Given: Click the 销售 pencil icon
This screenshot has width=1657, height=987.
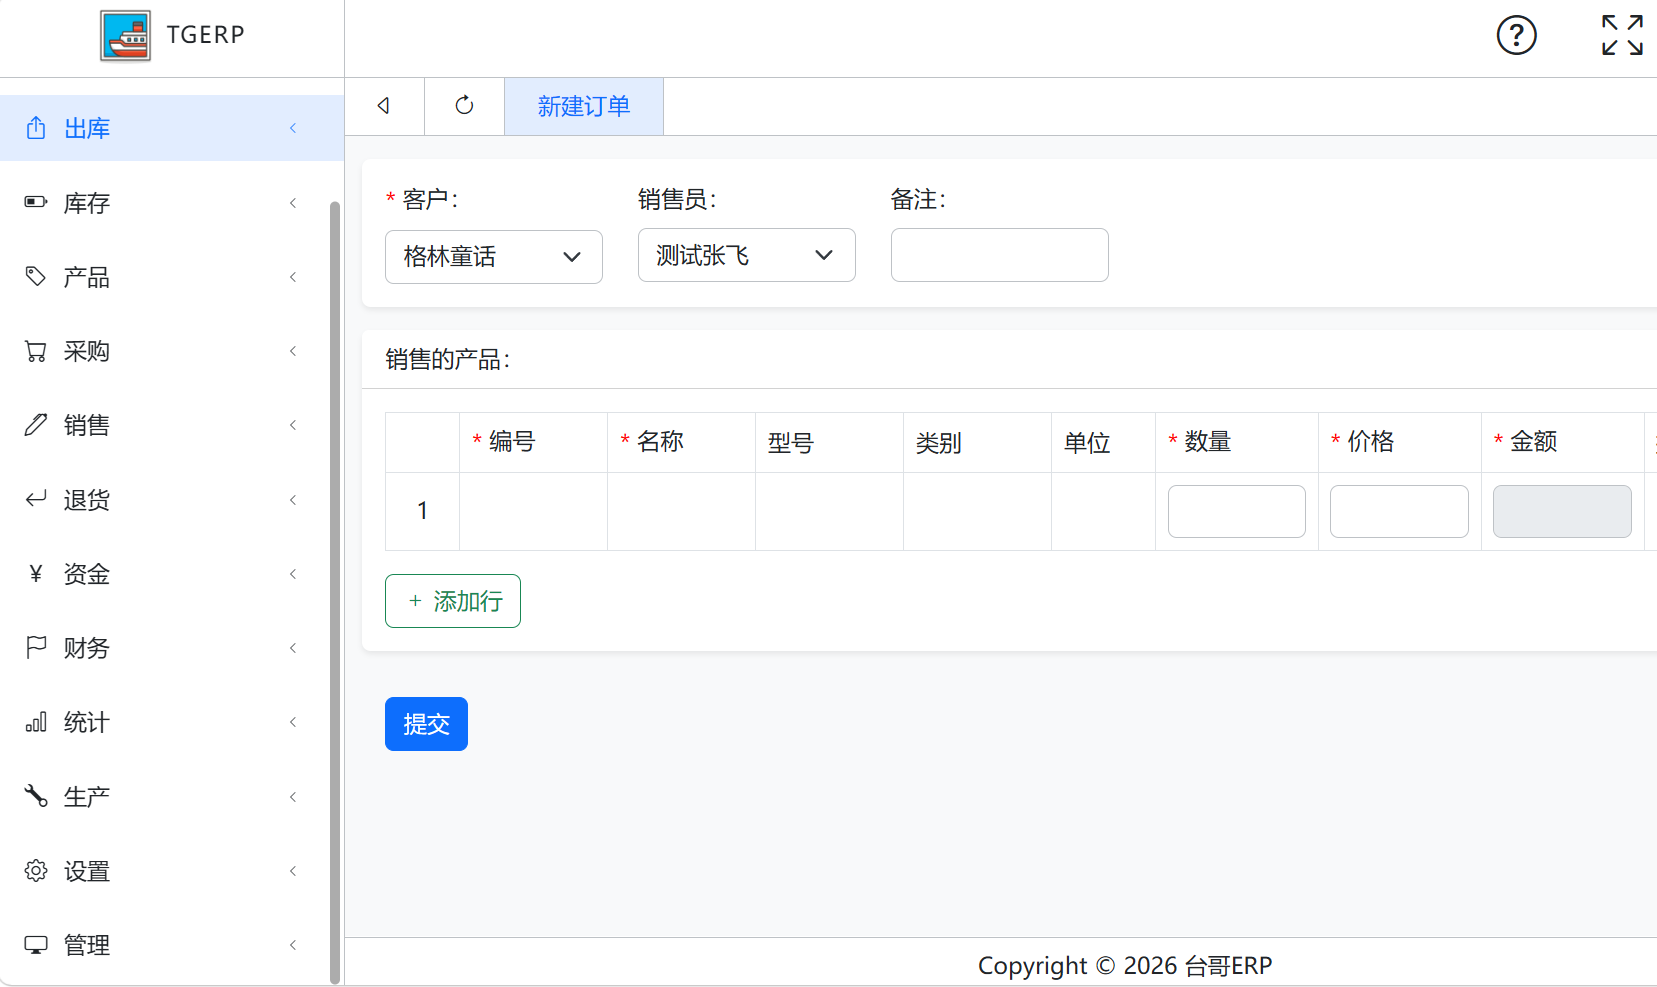Looking at the screenshot, I should [x=36, y=425].
